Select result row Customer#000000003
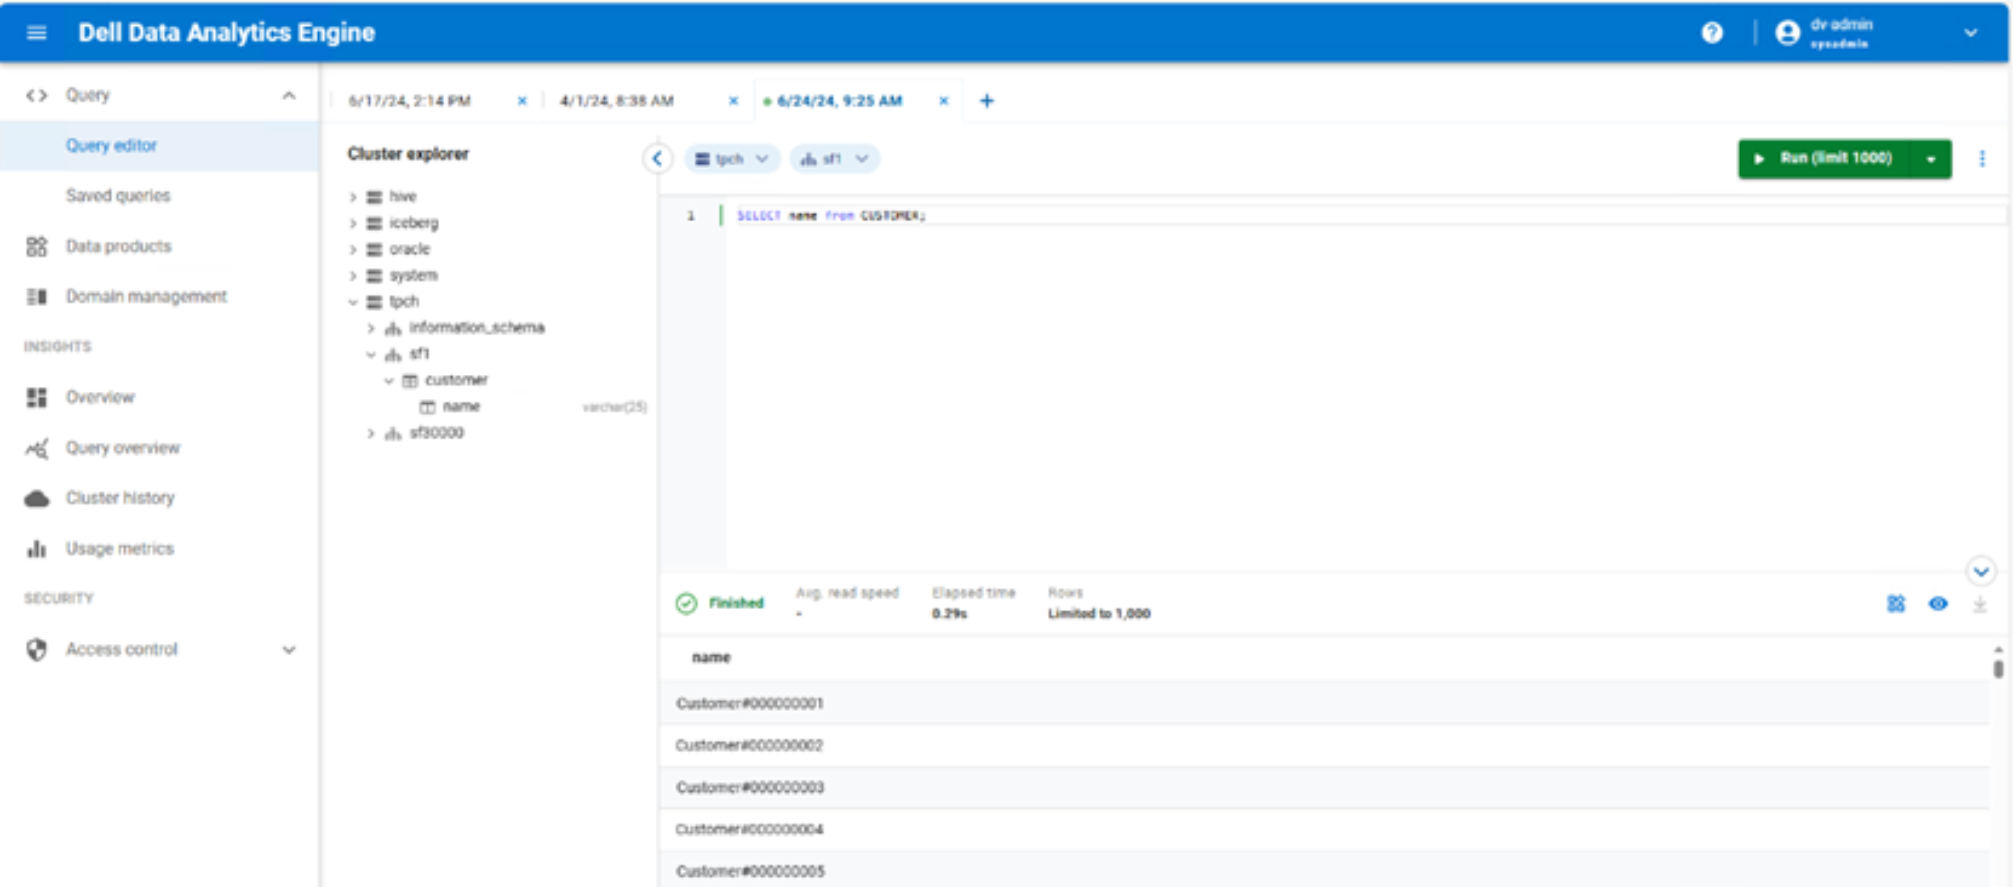The height and width of the screenshot is (887, 2014). (1324, 788)
